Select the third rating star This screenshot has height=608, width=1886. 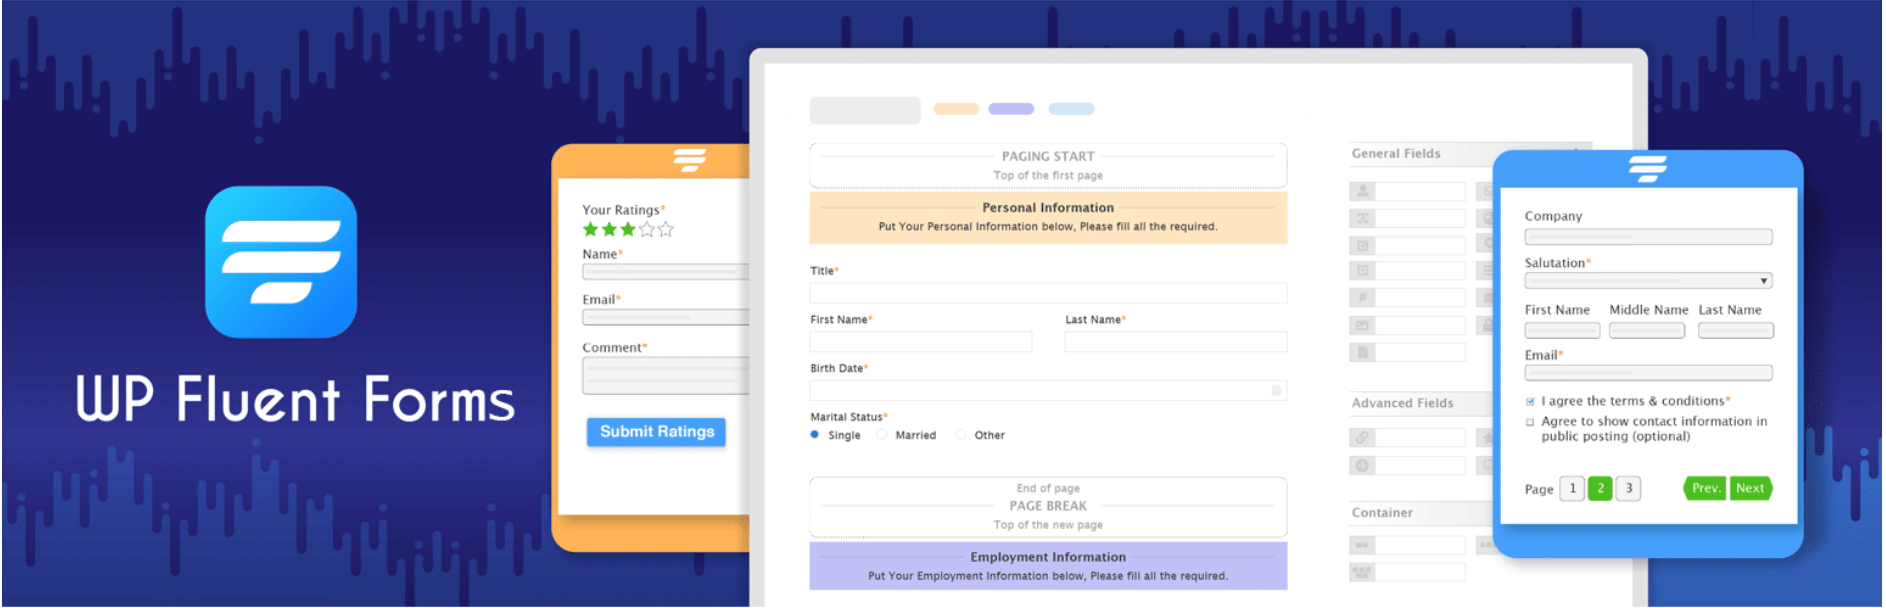click(628, 229)
